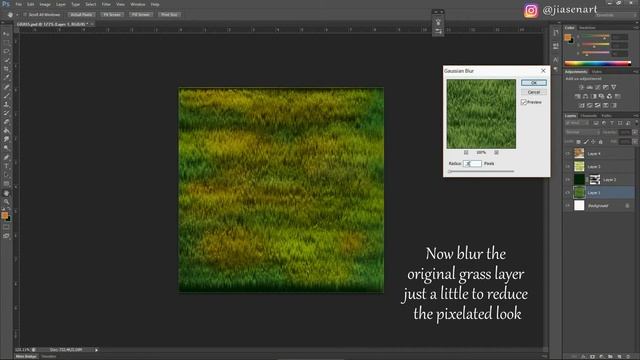Open the layer blend mode dropdown
Image resolution: width=640 pixels, height=360 pixels.
click(x=582, y=132)
